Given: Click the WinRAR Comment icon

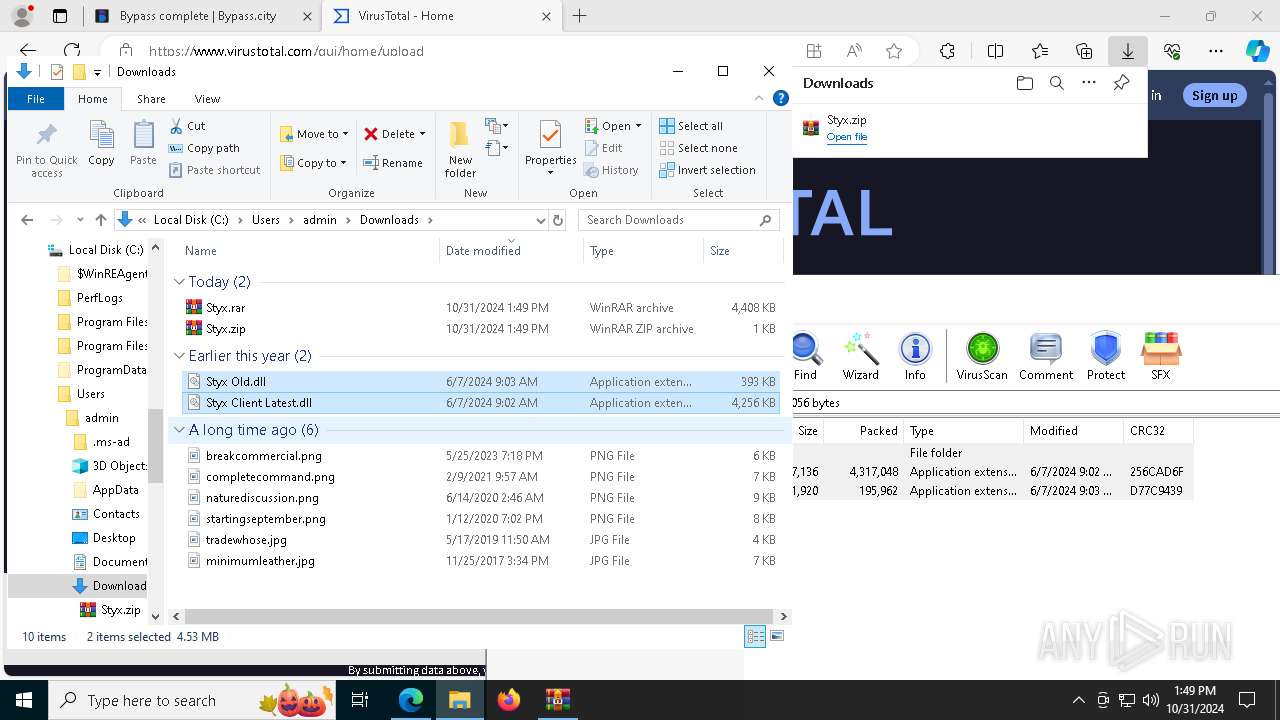Looking at the screenshot, I should tap(1046, 356).
